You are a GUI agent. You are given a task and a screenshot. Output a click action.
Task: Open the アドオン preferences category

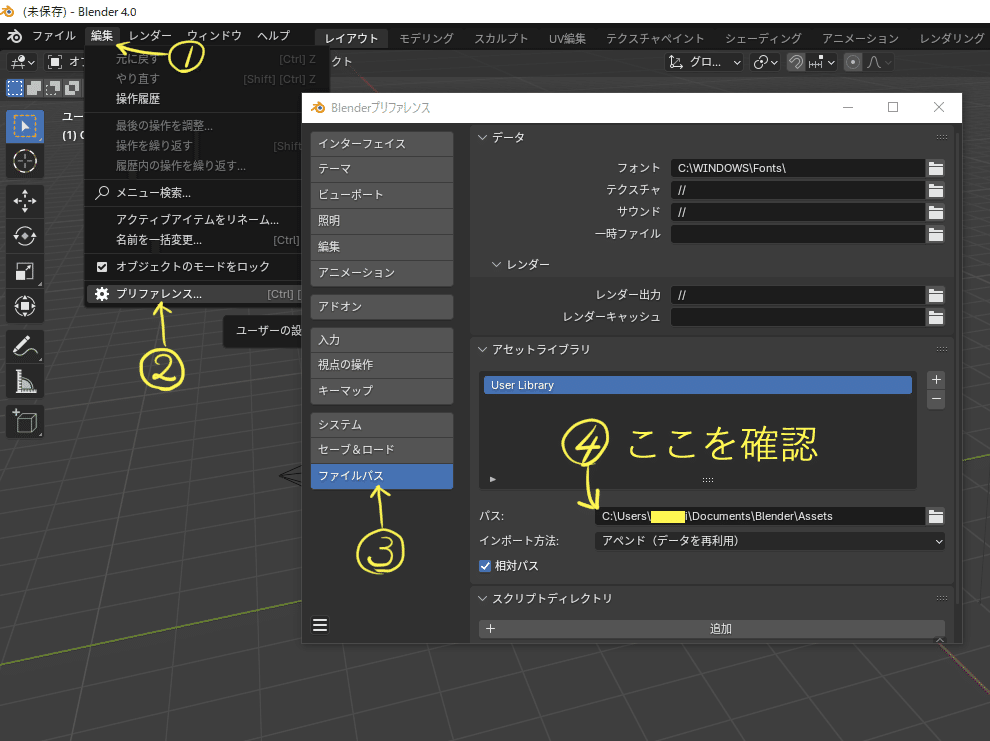(x=381, y=307)
